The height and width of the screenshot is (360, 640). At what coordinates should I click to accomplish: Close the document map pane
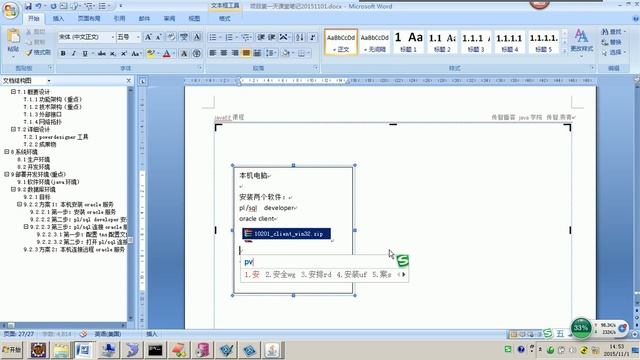click(x=129, y=80)
